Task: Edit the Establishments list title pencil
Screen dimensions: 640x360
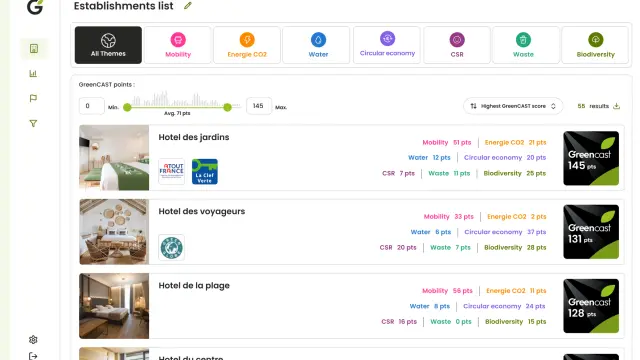Action: [188, 6]
